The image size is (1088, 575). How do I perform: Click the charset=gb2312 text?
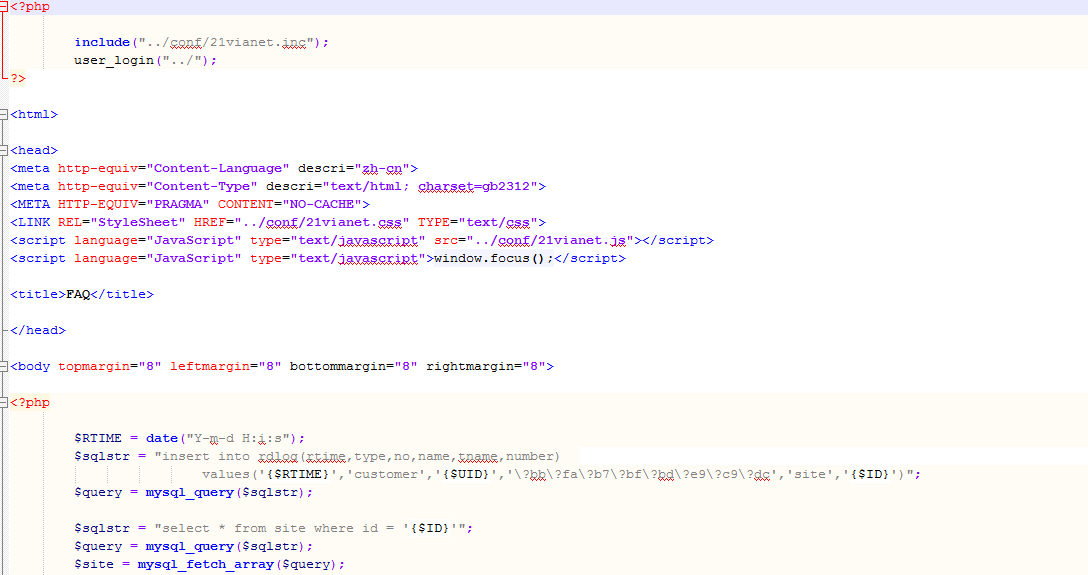coord(474,186)
